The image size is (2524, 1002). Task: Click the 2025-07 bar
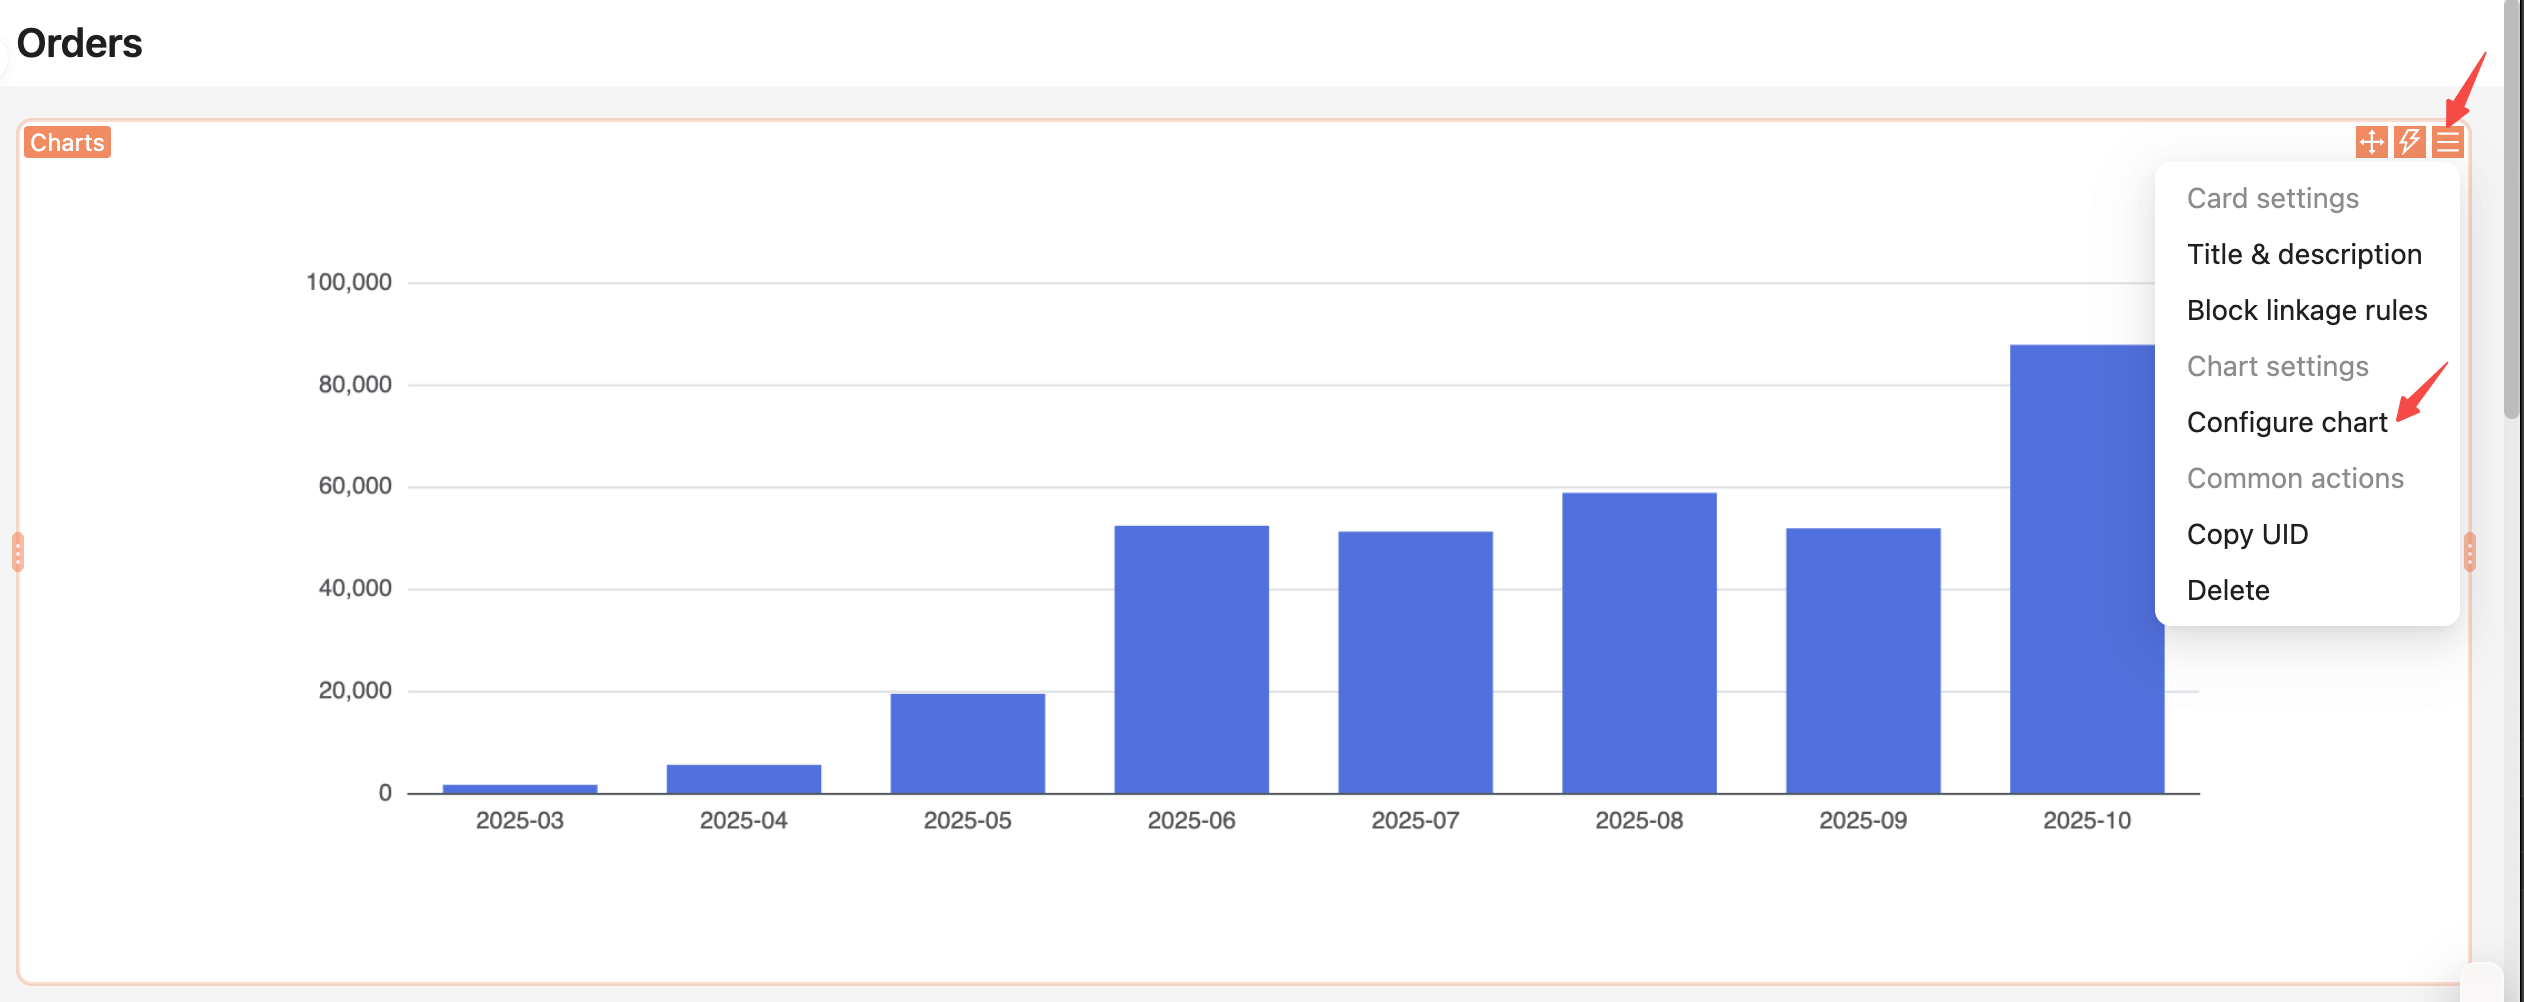(x=1415, y=662)
